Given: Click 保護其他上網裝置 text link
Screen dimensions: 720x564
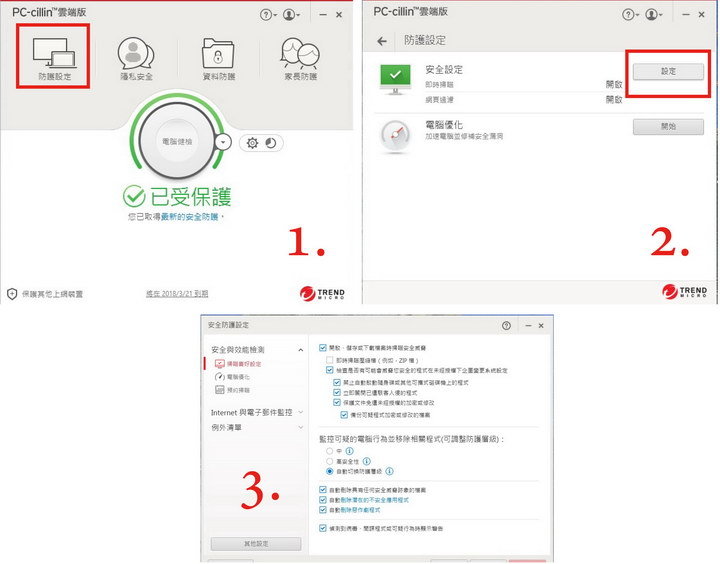Looking at the screenshot, I should tap(52, 294).
